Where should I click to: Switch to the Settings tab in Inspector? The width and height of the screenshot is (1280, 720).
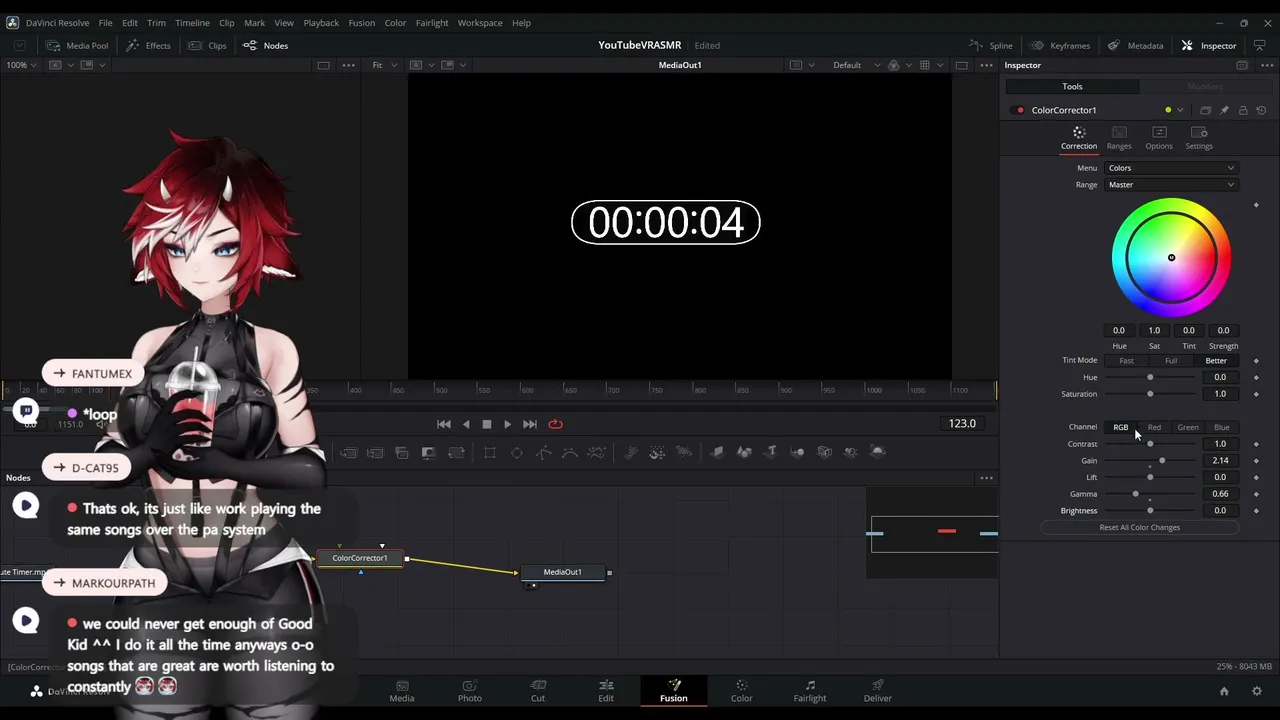1199,138
